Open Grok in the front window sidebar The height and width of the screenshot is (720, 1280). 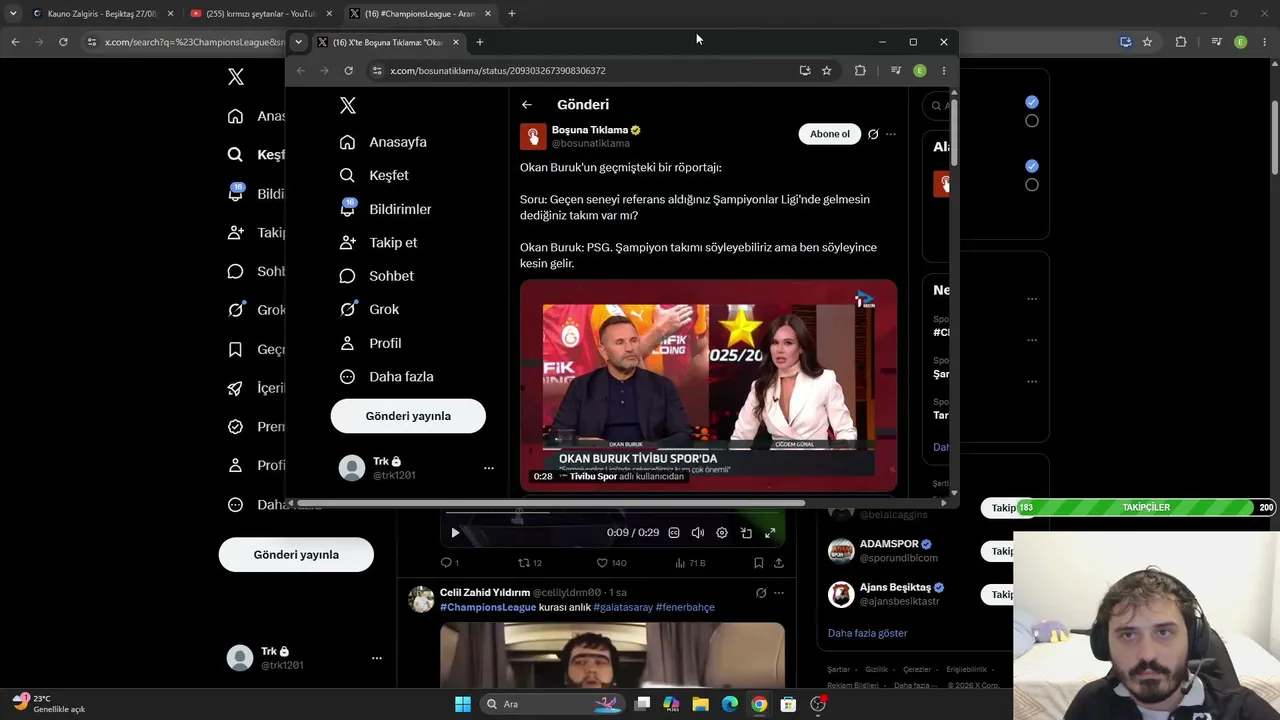point(370,310)
